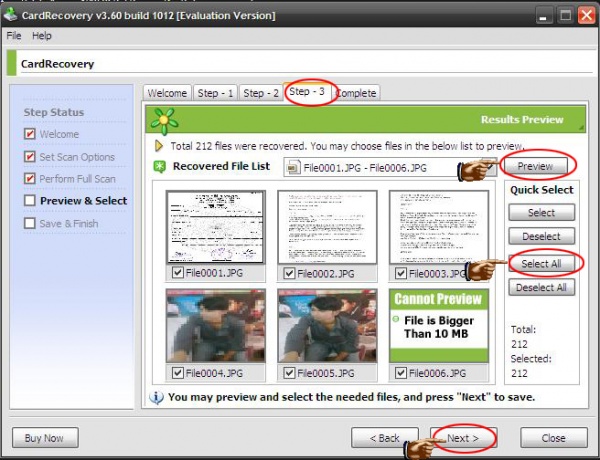Click the info icon near bottom hint text
600x460 pixels.
pos(156,398)
